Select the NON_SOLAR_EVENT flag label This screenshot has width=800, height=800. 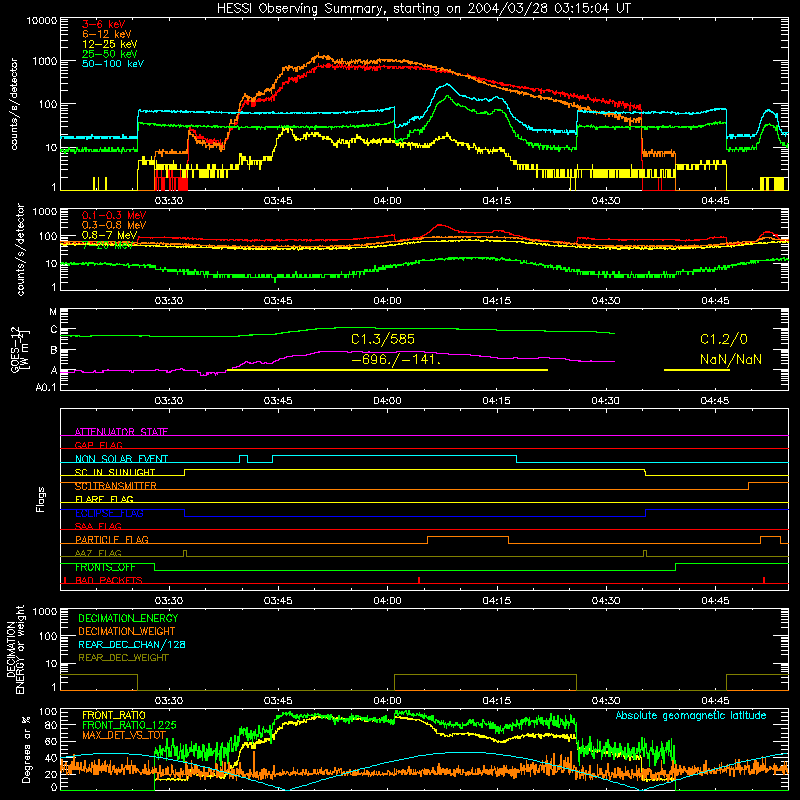point(121,459)
